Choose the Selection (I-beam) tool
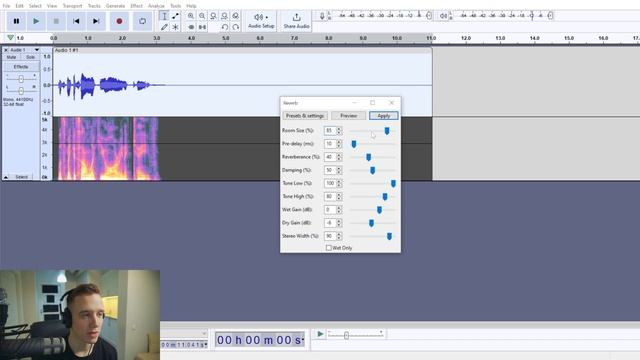Viewport: 640px width, 360px height. click(x=164, y=16)
